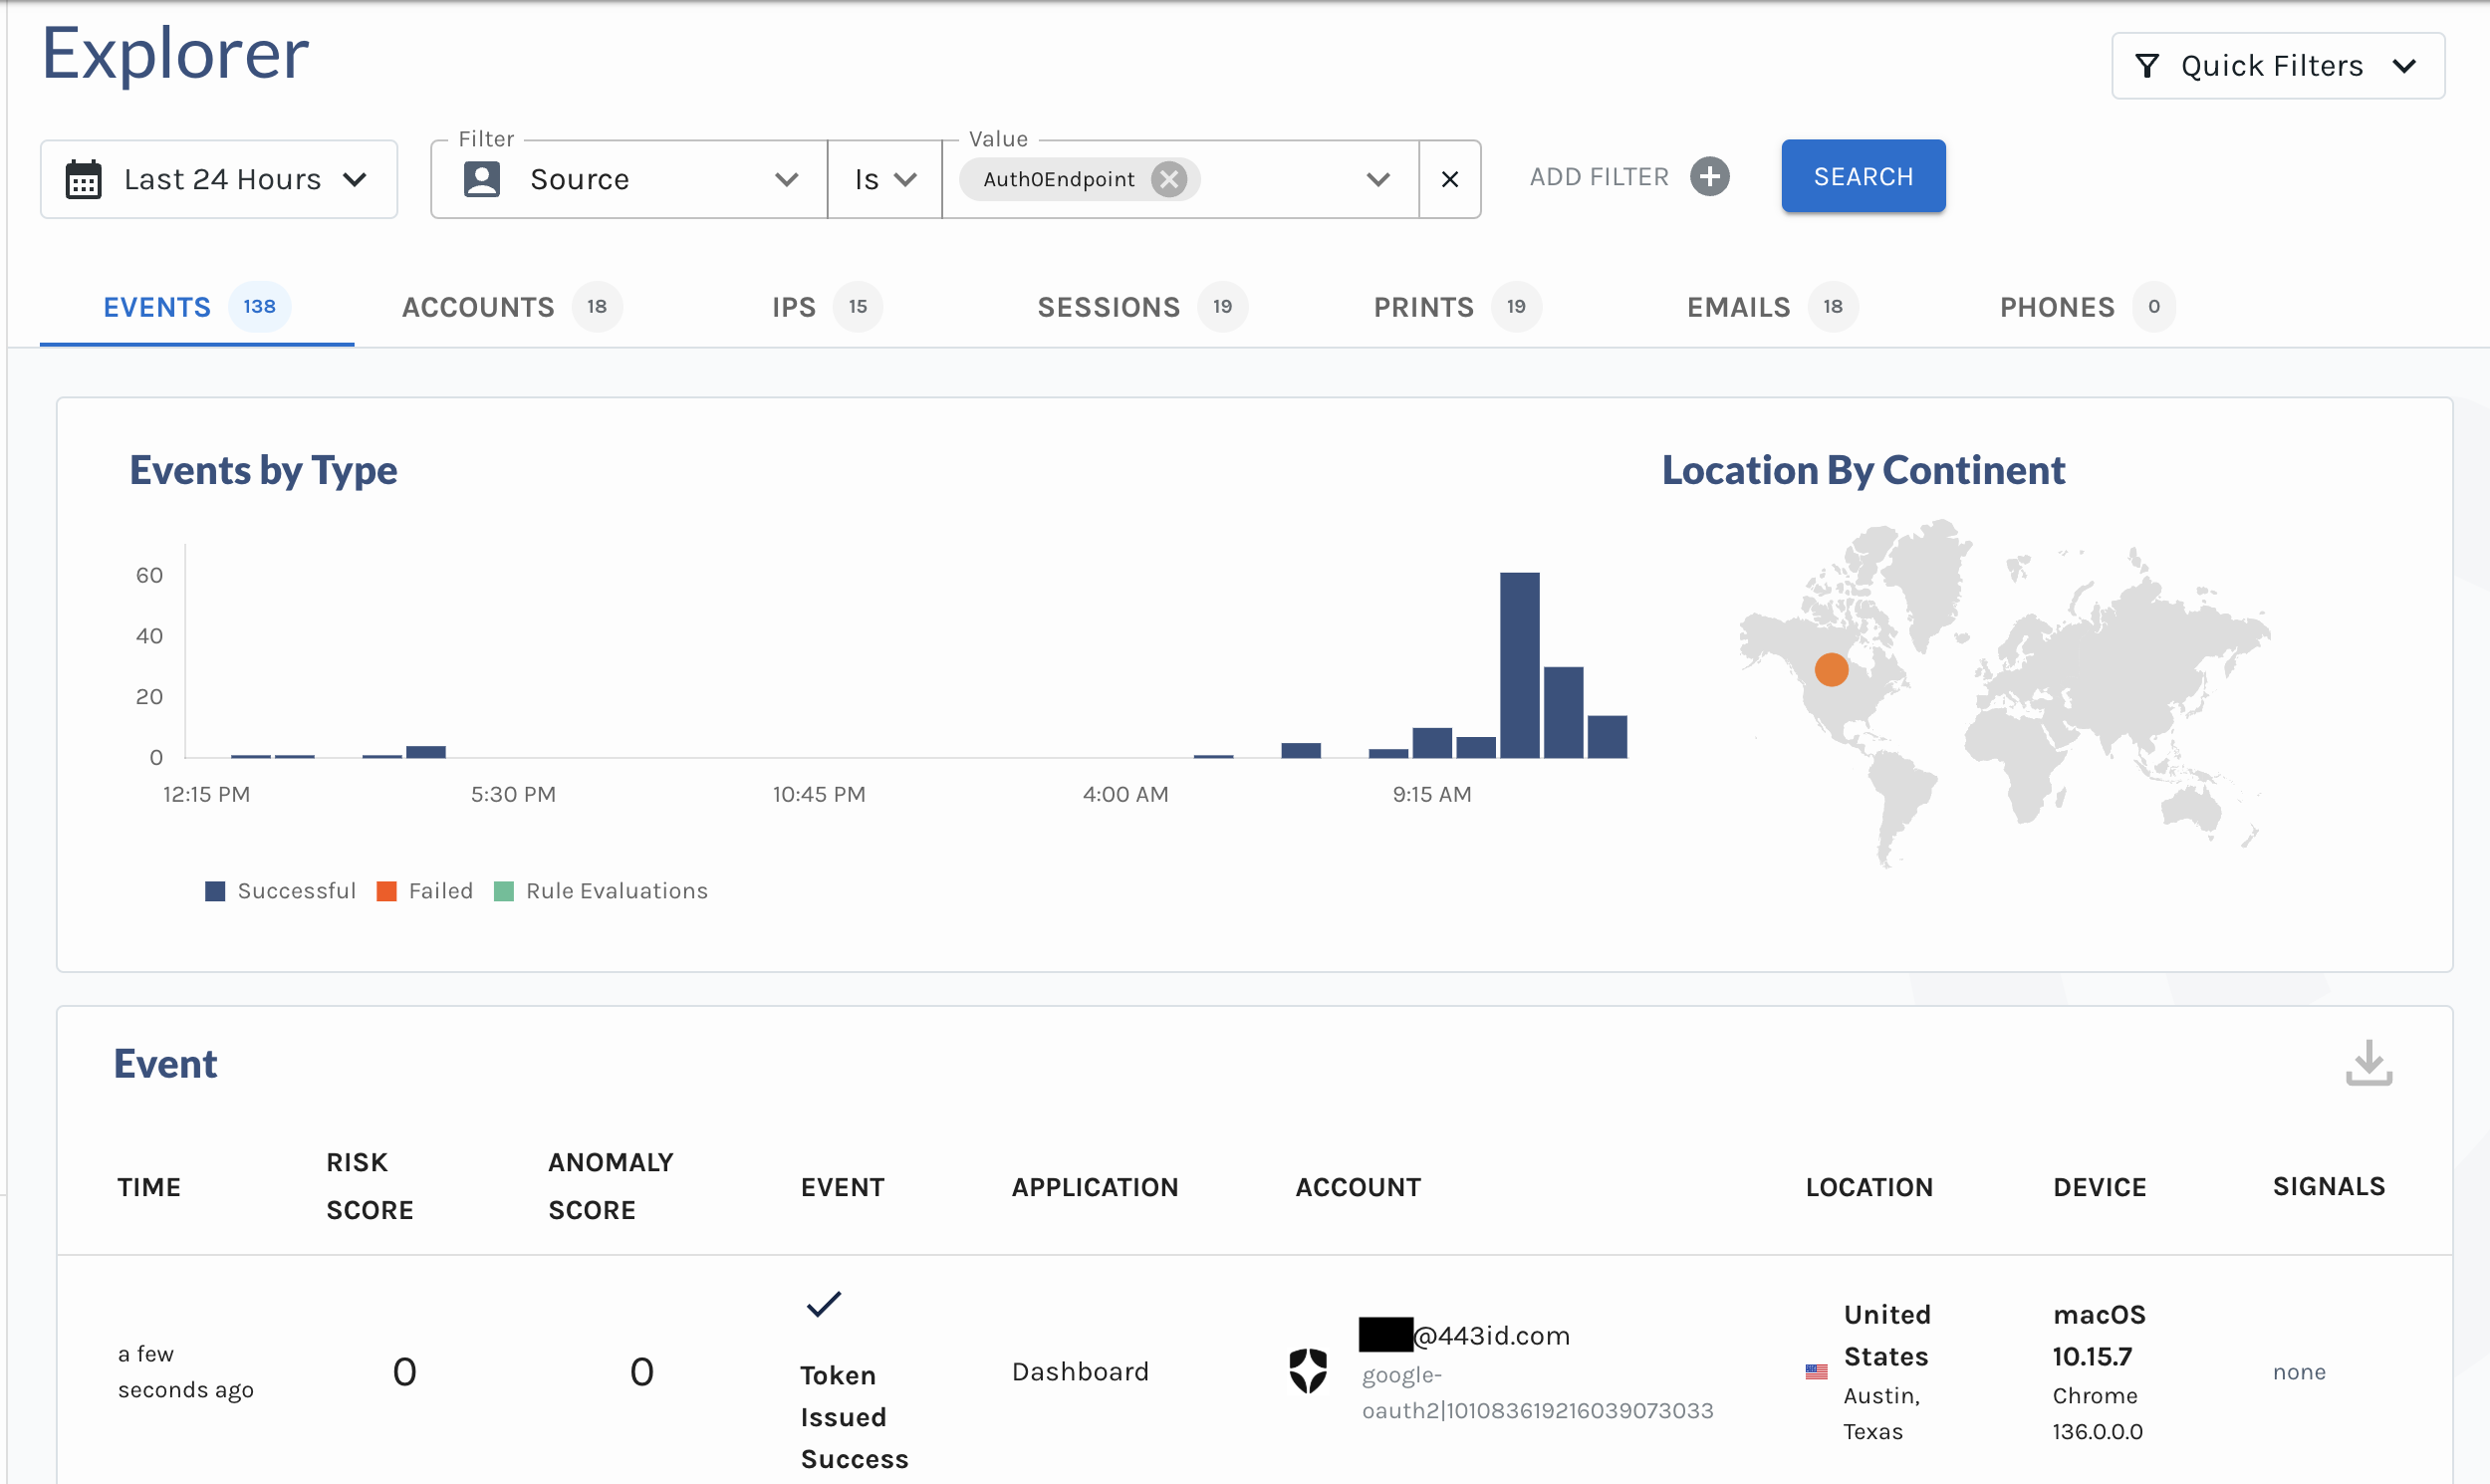Image resolution: width=2490 pixels, height=1484 pixels.
Task: Click the plus icon beside Add Filter
Action: click(x=1709, y=177)
